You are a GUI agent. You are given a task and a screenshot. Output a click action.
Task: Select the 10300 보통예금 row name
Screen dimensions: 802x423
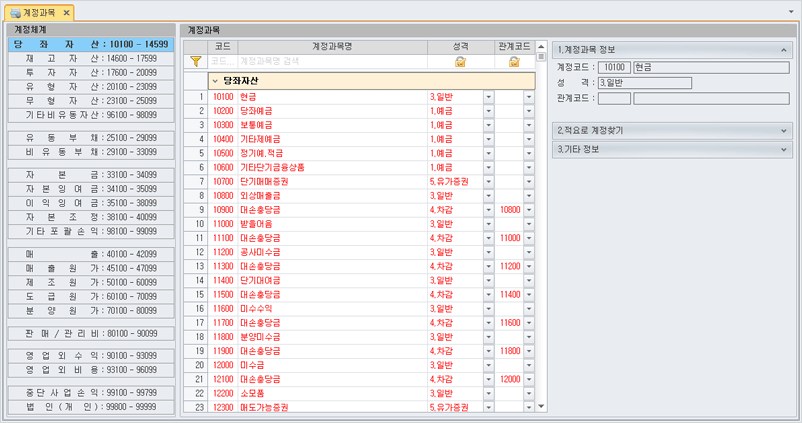coord(256,125)
